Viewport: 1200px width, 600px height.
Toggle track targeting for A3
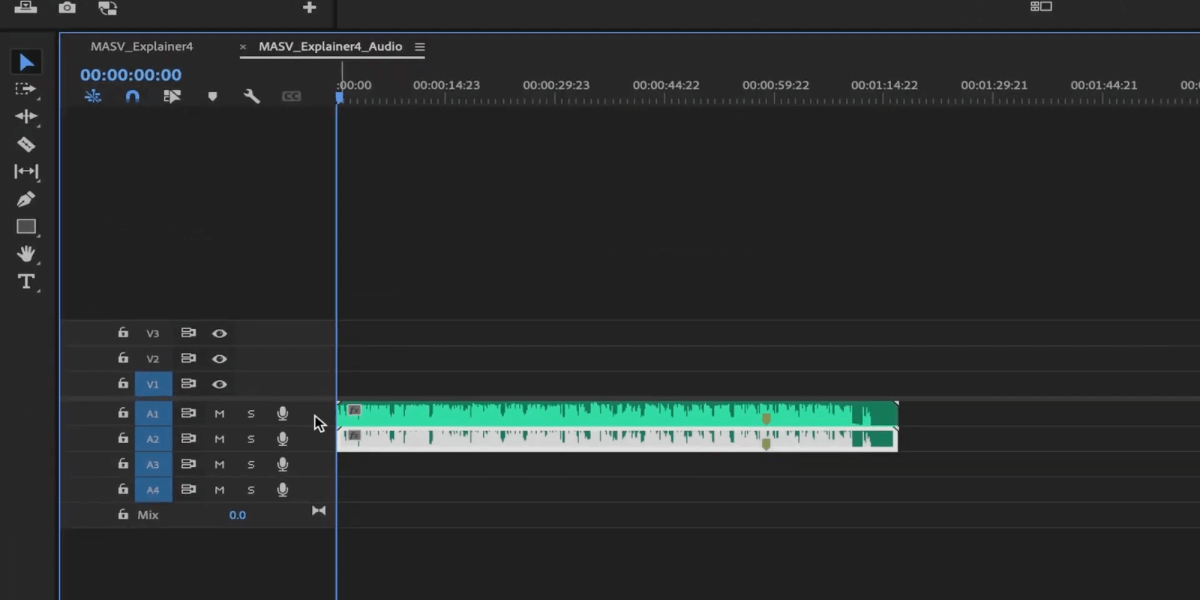pos(153,464)
